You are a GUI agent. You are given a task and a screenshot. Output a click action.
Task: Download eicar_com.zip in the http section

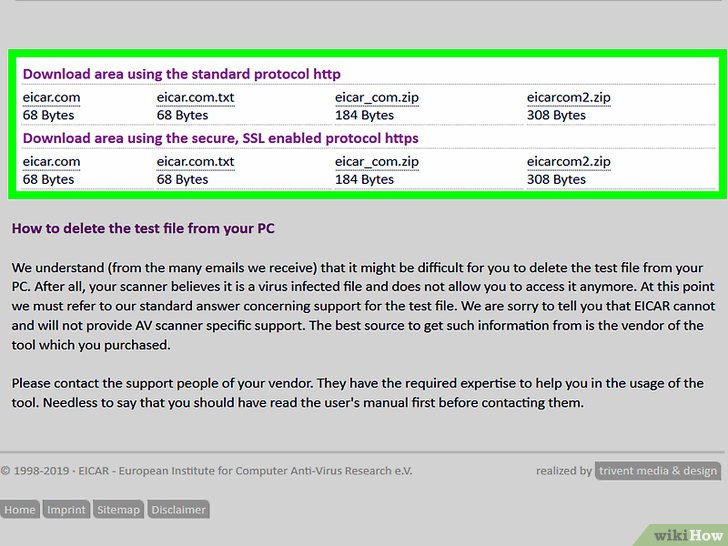pyautogui.click(x=377, y=98)
